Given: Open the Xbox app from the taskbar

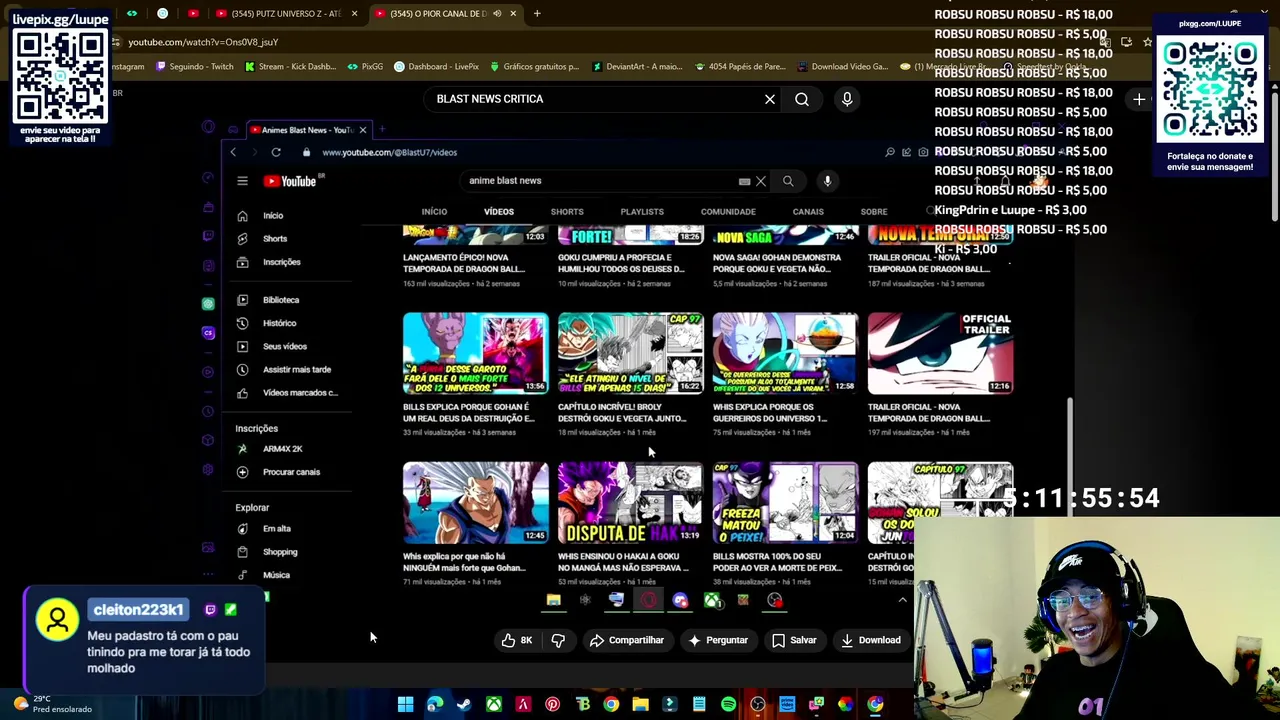Looking at the screenshot, I should click(x=494, y=704).
